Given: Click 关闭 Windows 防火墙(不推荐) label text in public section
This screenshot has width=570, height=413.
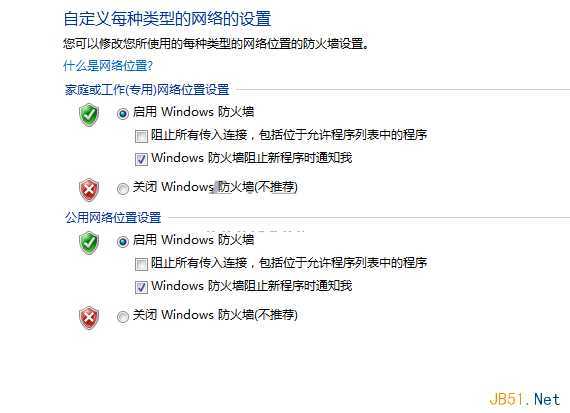Looking at the screenshot, I should click(x=215, y=314).
